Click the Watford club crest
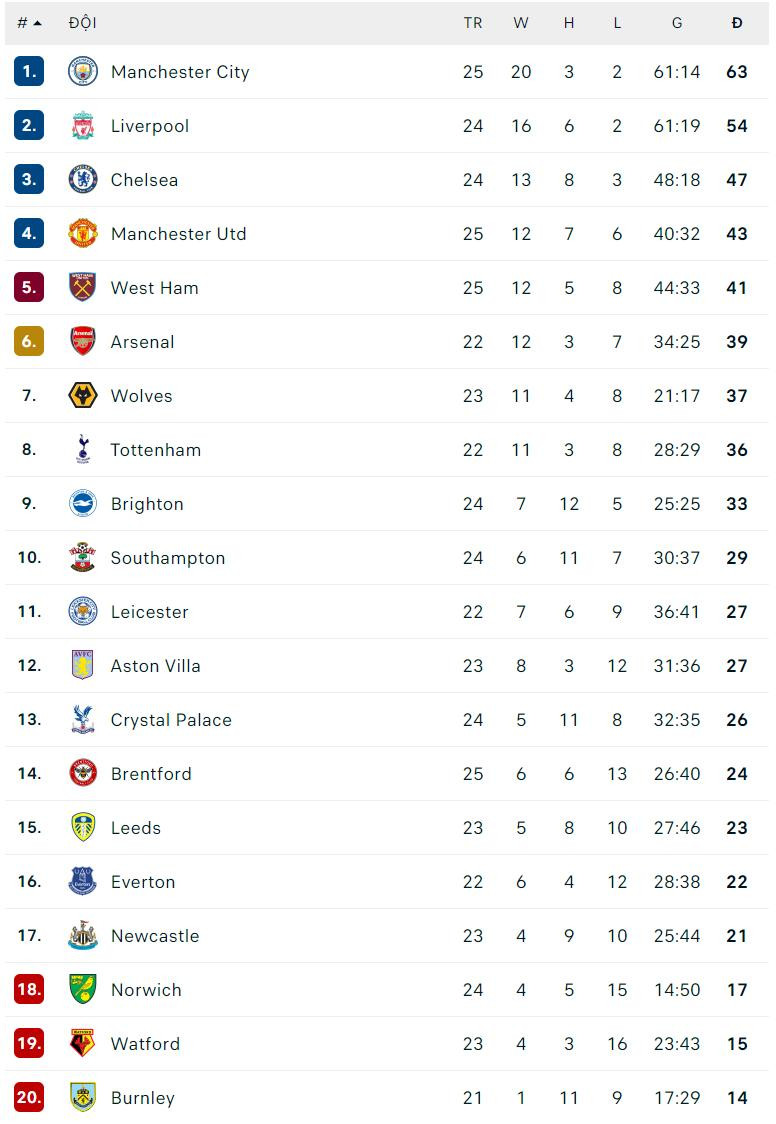776x1124 pixels. pyautogui.click(x=83, y=1044)
